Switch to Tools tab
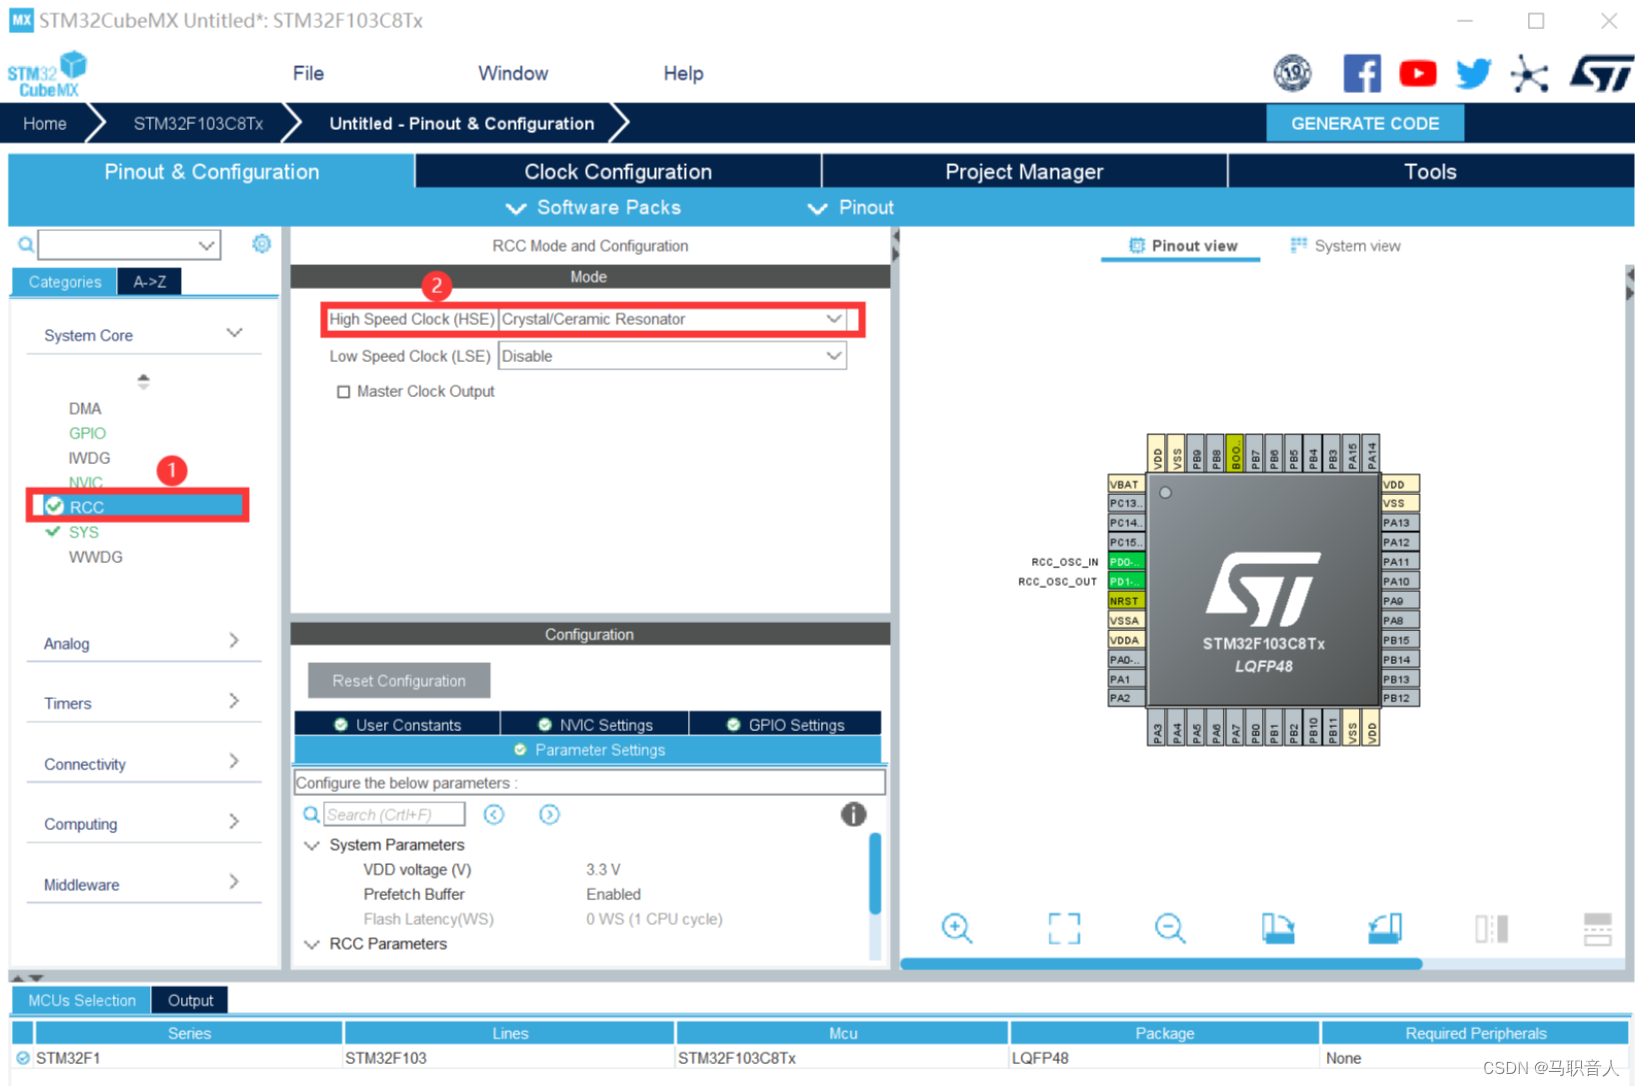Image resolution: width=1635 pixels, height=1086 pixels. point(1430,171)
